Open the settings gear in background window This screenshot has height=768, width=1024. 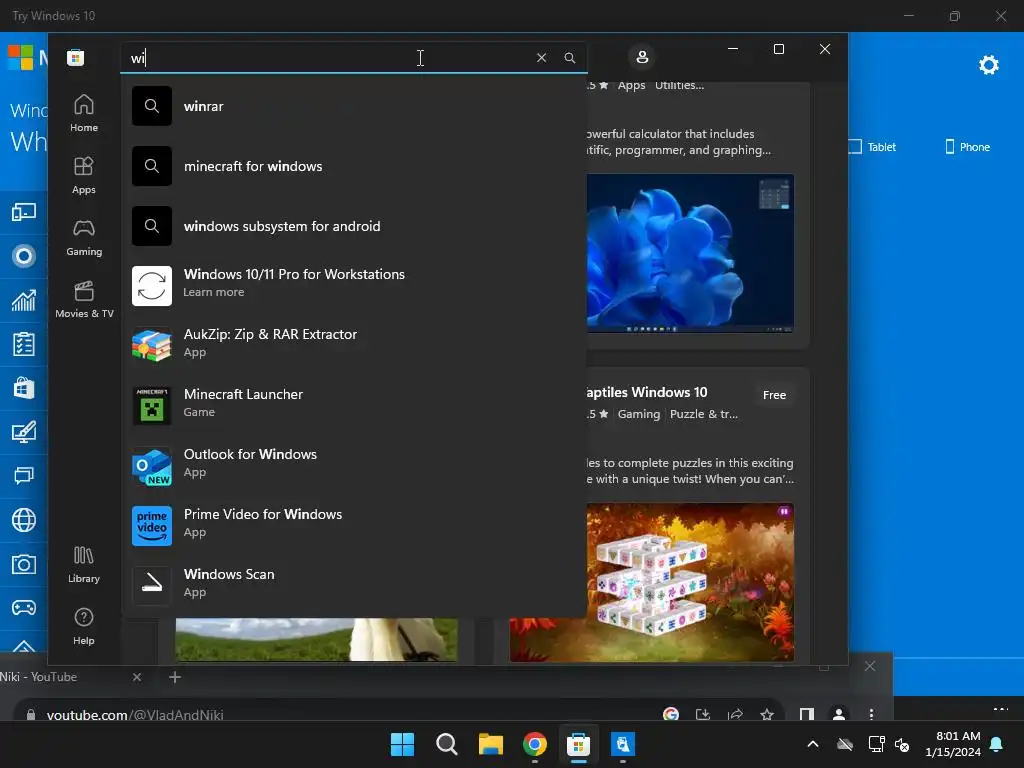point(988,65)
